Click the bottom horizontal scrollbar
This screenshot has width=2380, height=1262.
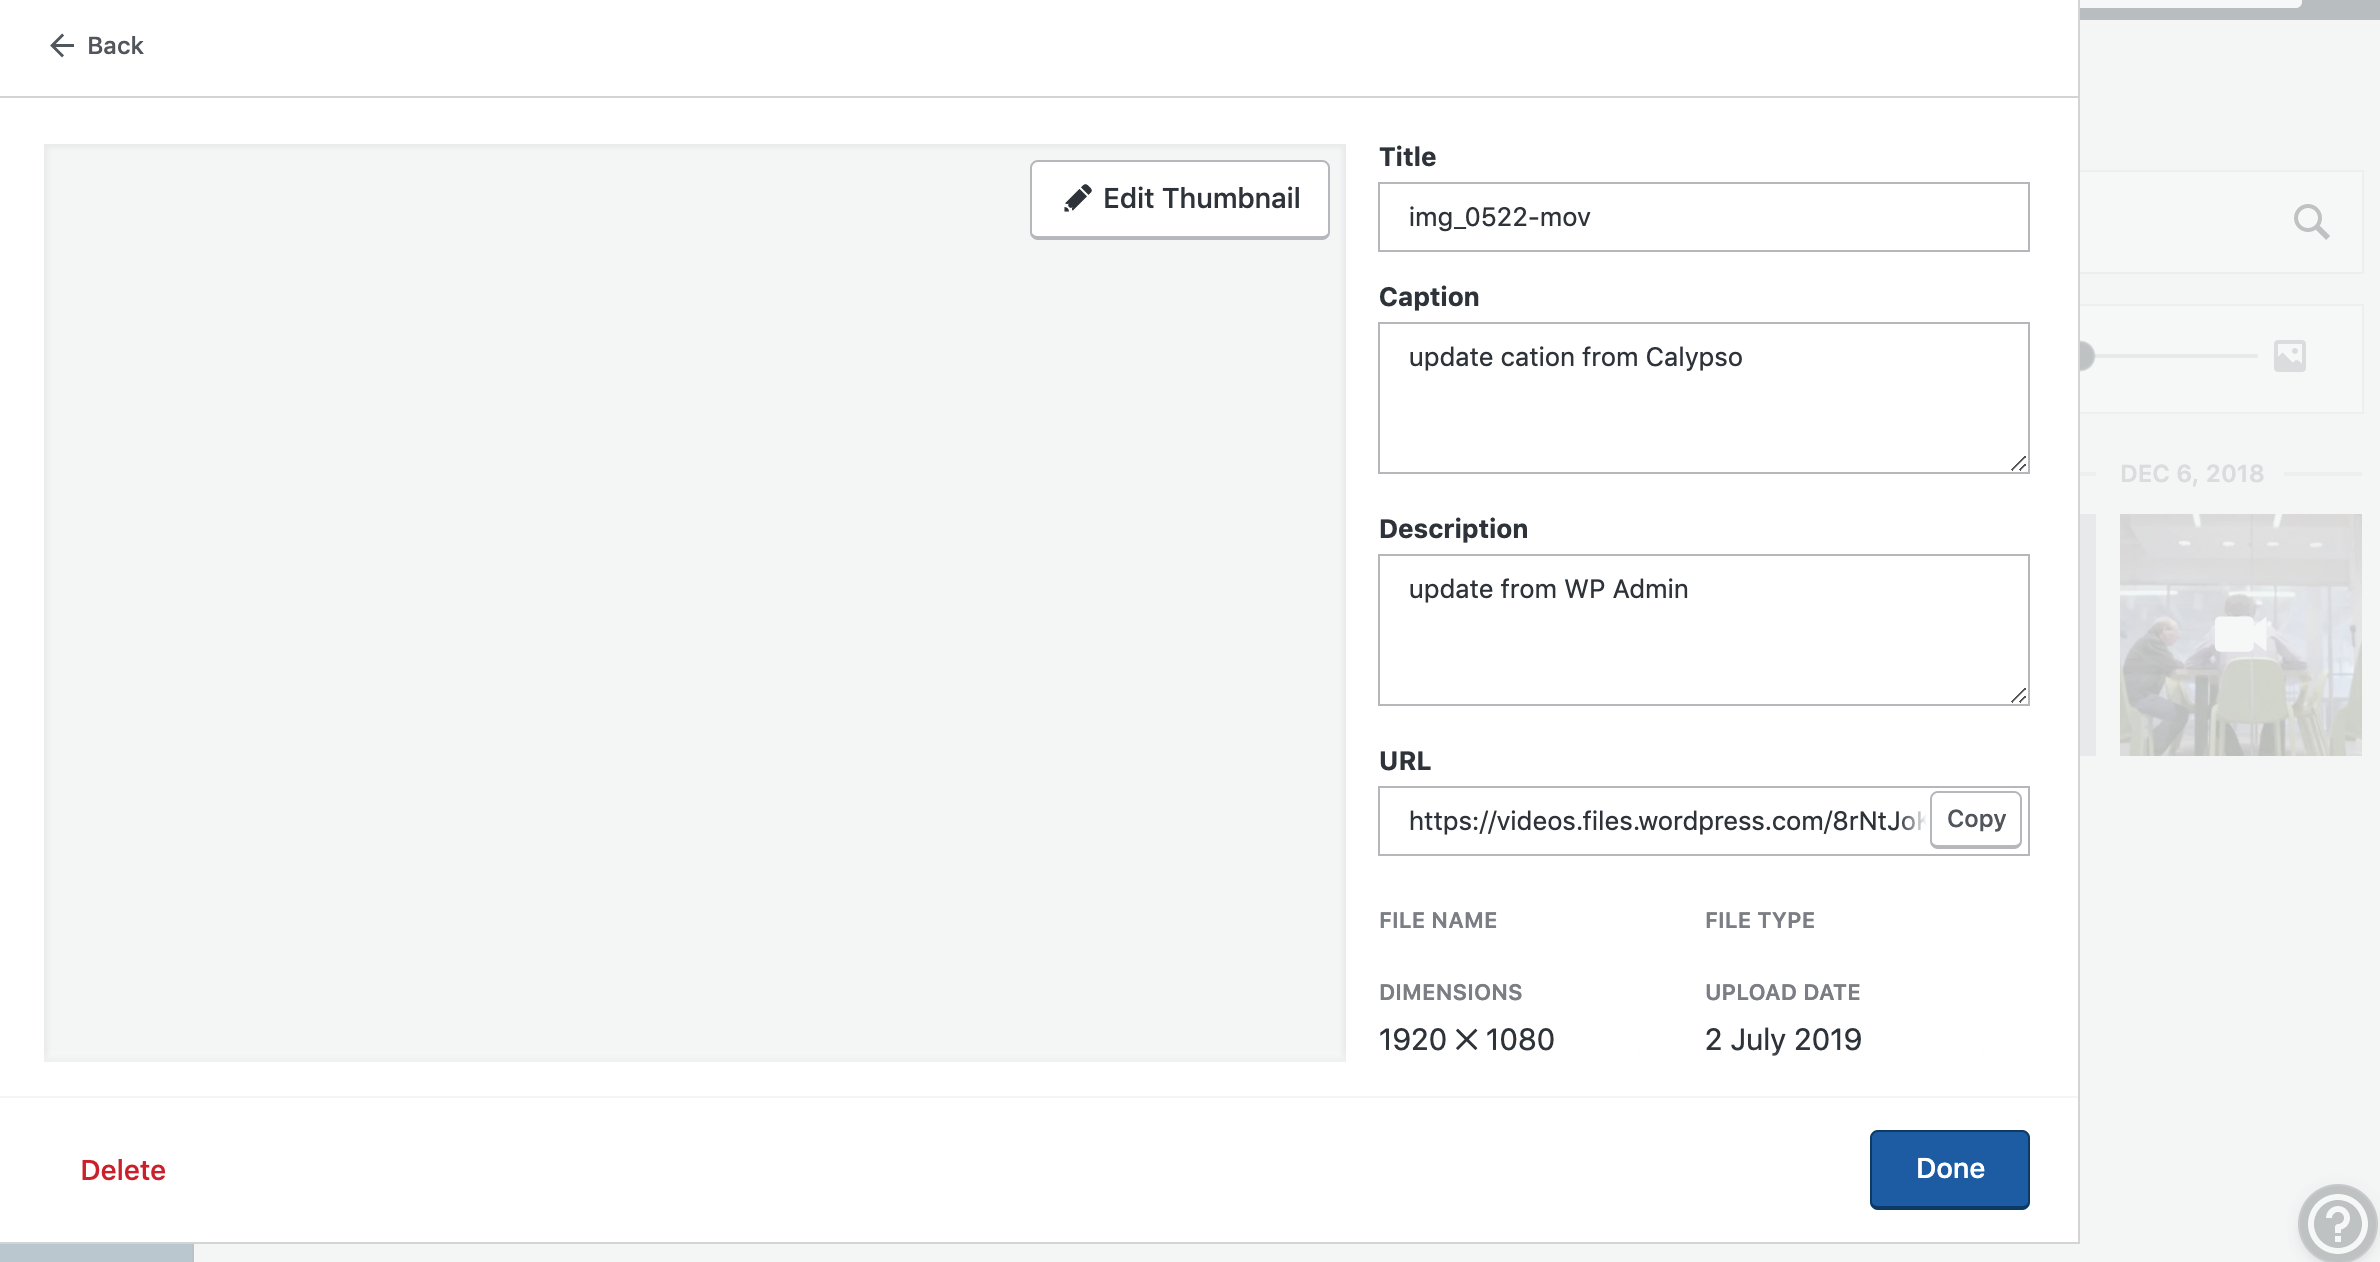coord(97,1253)
